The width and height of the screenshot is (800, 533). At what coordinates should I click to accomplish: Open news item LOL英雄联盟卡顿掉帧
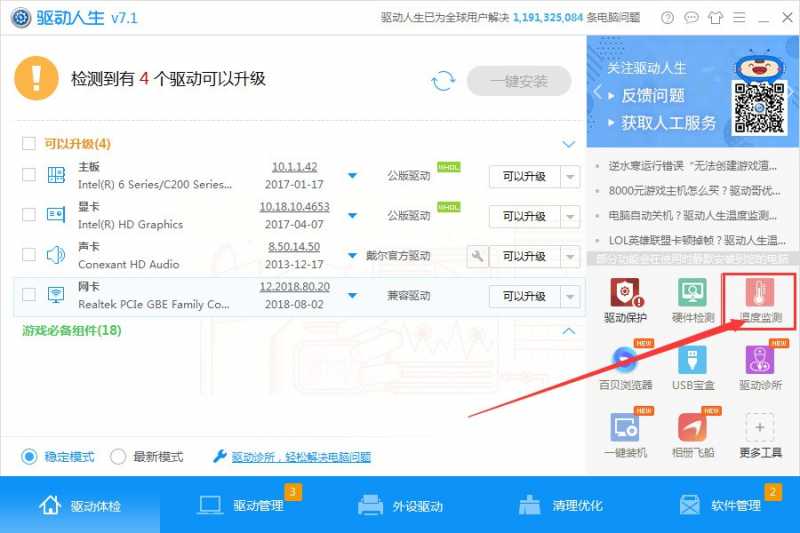coord(697,240)
